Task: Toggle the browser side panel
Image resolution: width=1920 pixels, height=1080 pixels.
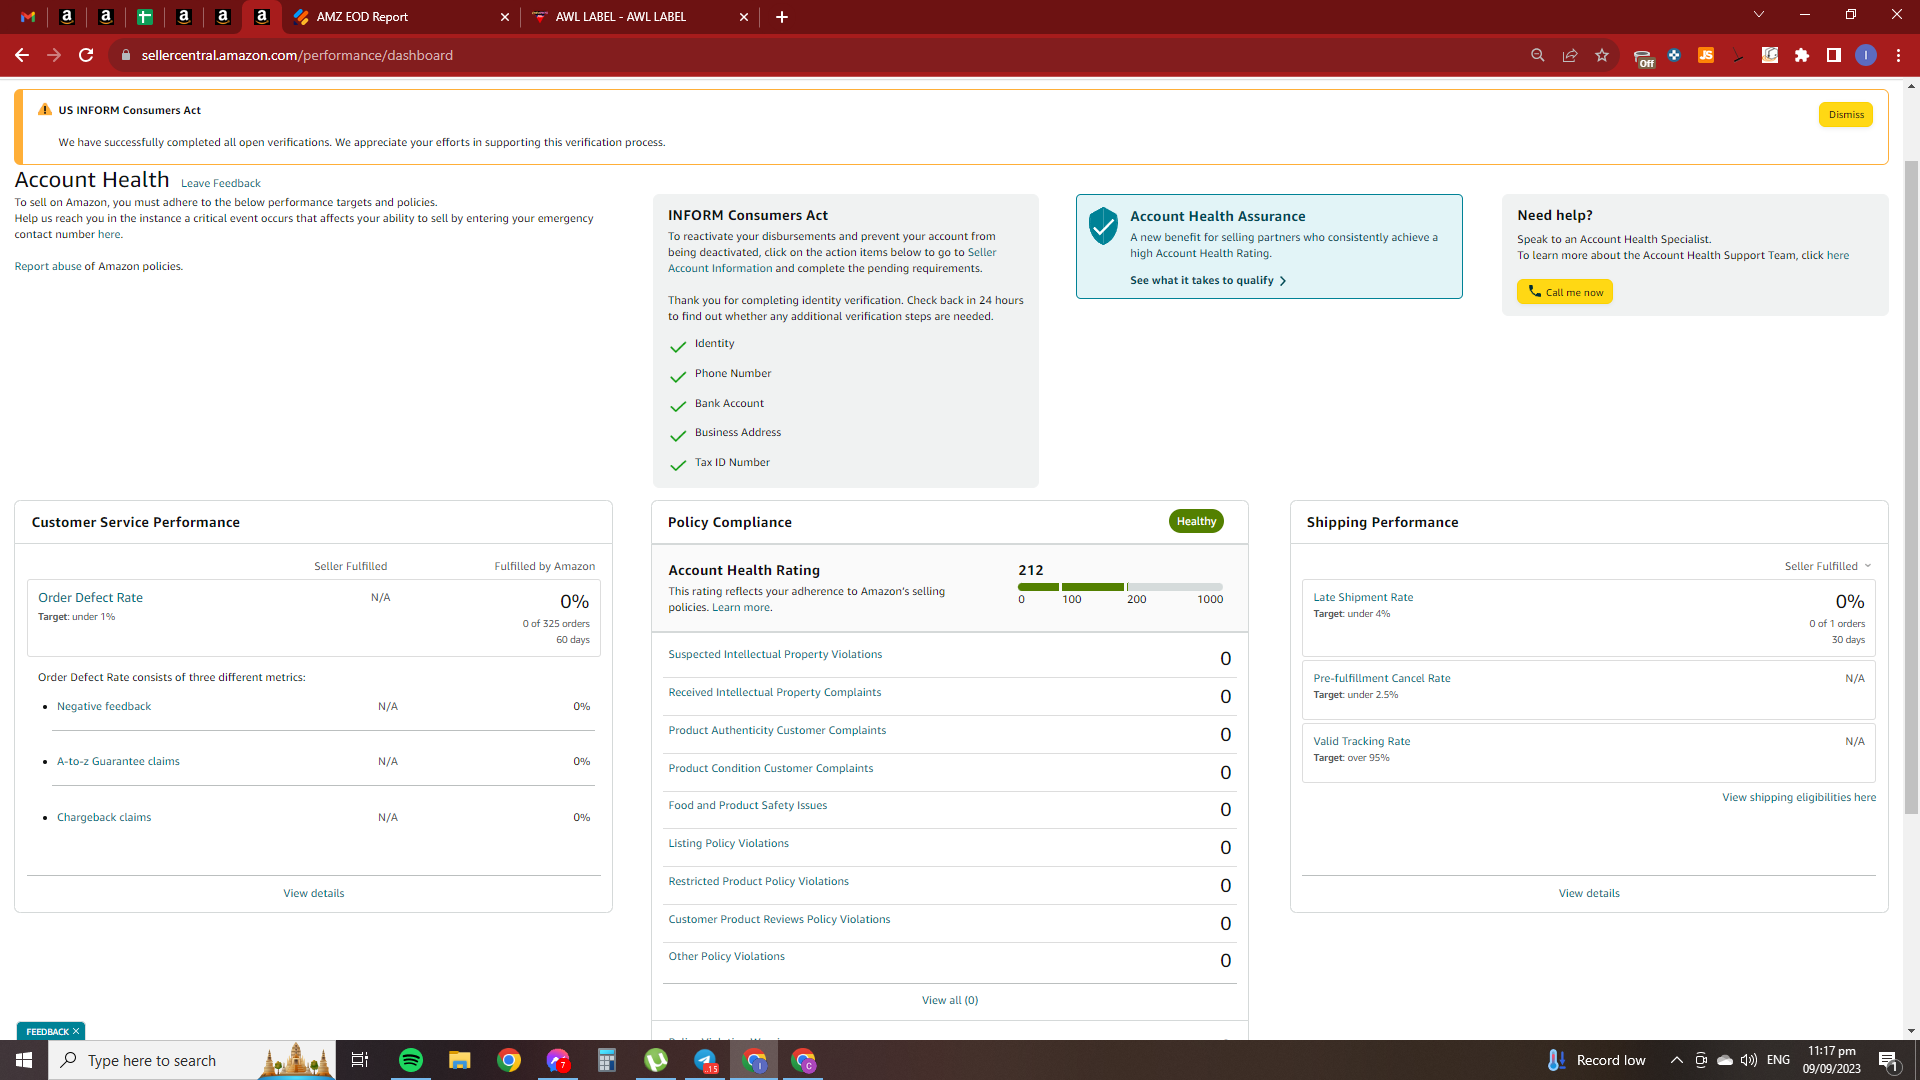Action: [x=1834, y=55]
